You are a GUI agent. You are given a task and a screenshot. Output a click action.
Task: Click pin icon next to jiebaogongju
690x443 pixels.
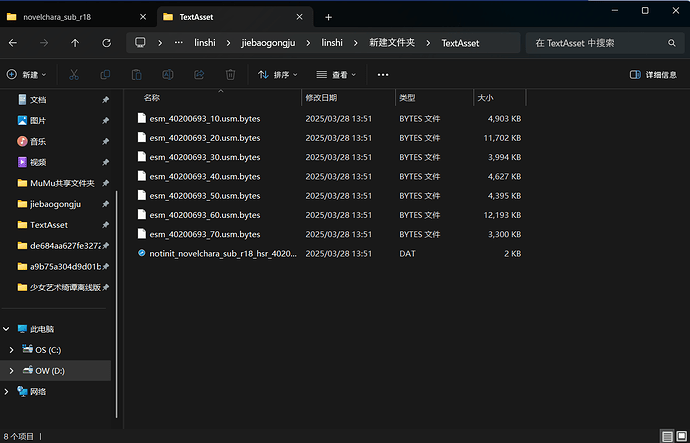106,204
